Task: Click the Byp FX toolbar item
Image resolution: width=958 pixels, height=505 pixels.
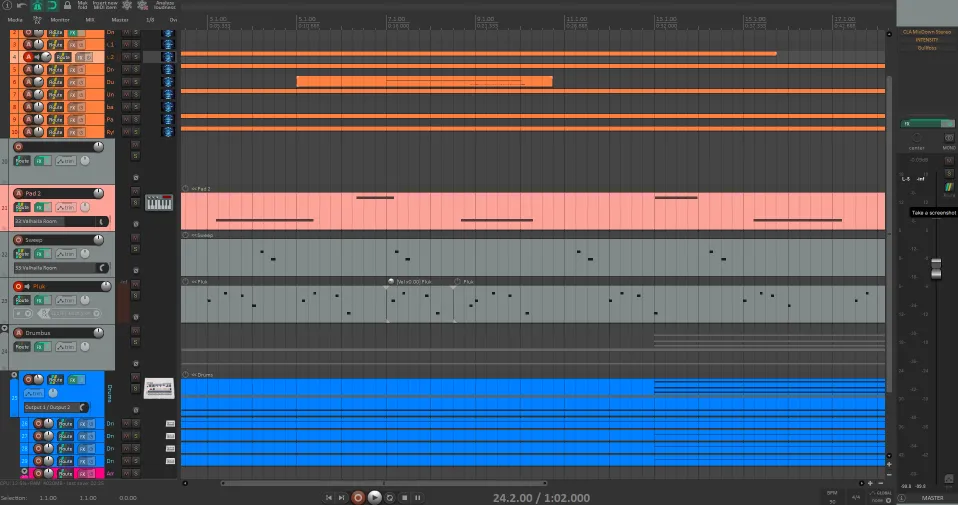Action: [37, 20]
